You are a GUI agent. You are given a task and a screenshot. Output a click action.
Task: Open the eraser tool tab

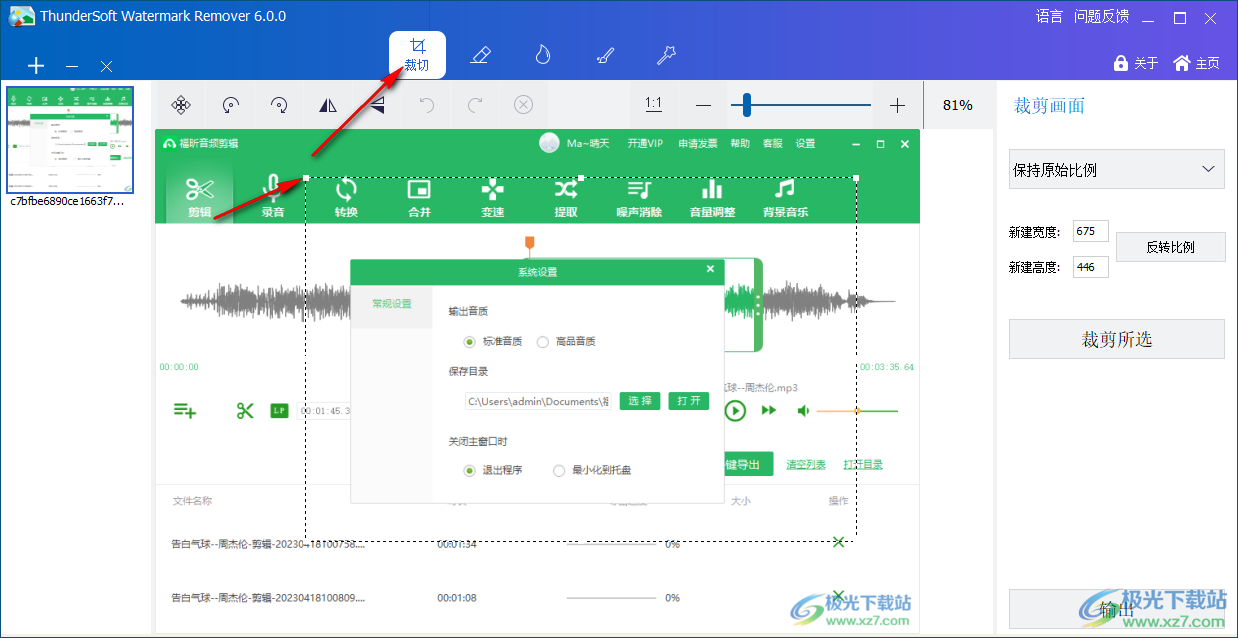480,55
